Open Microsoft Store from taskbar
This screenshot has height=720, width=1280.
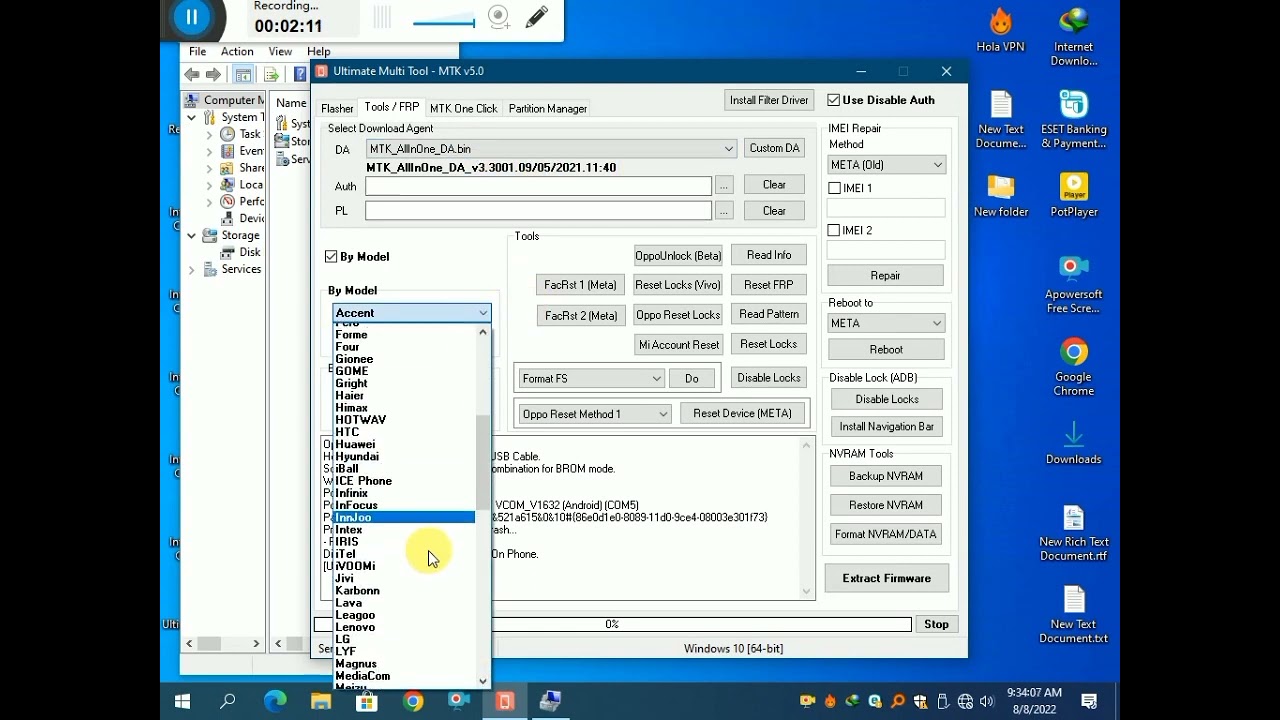[367, 701]
